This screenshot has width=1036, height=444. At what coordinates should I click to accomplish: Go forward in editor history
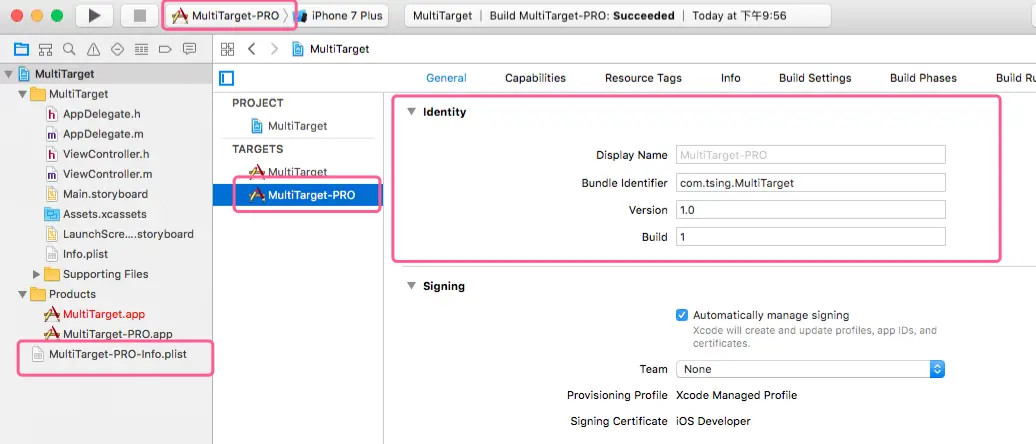pyautogui.click(x=275, y=49)
